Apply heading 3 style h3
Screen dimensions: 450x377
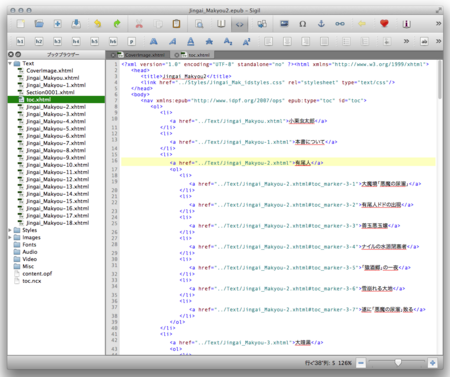[x=57, y=41]
